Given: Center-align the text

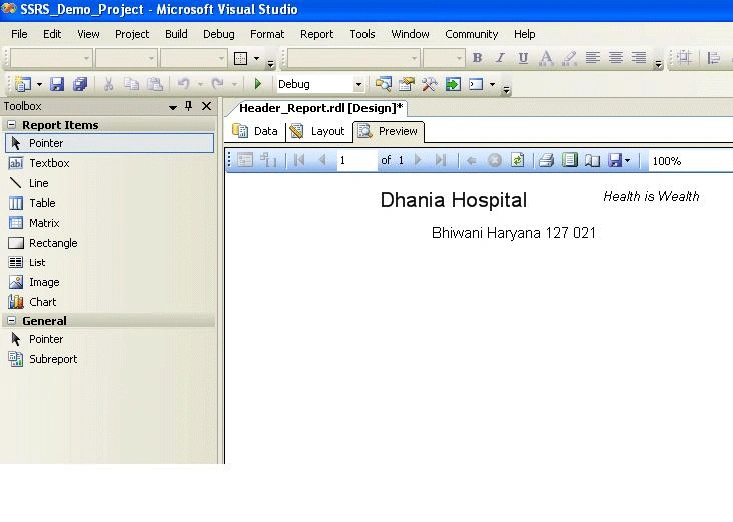Looking at the screenshot, I should 616,58.
